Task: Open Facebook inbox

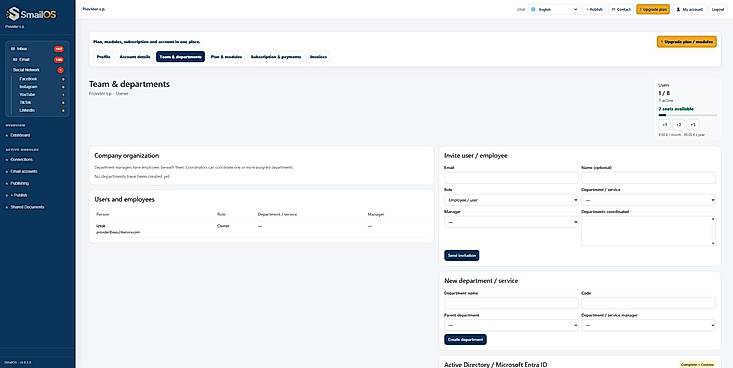Action: click(x=42, y=79)
